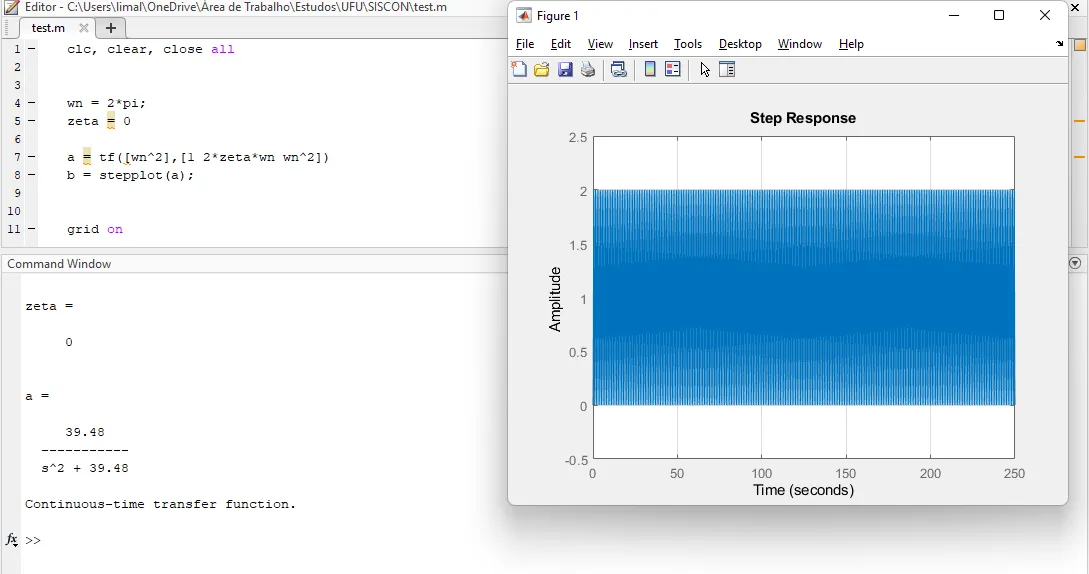Image resolution: width=1089 pixels, height=574 pixels.
Task: Open the Property Inspector icon
Action: point(727,69)
